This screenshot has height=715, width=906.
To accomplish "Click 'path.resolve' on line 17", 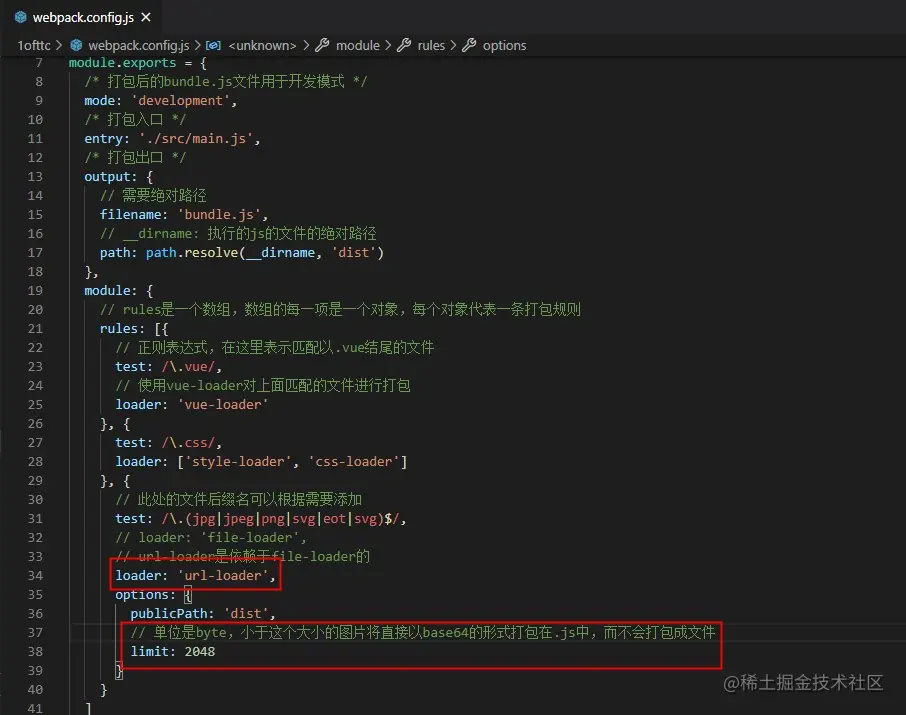I will coord(192,253).
